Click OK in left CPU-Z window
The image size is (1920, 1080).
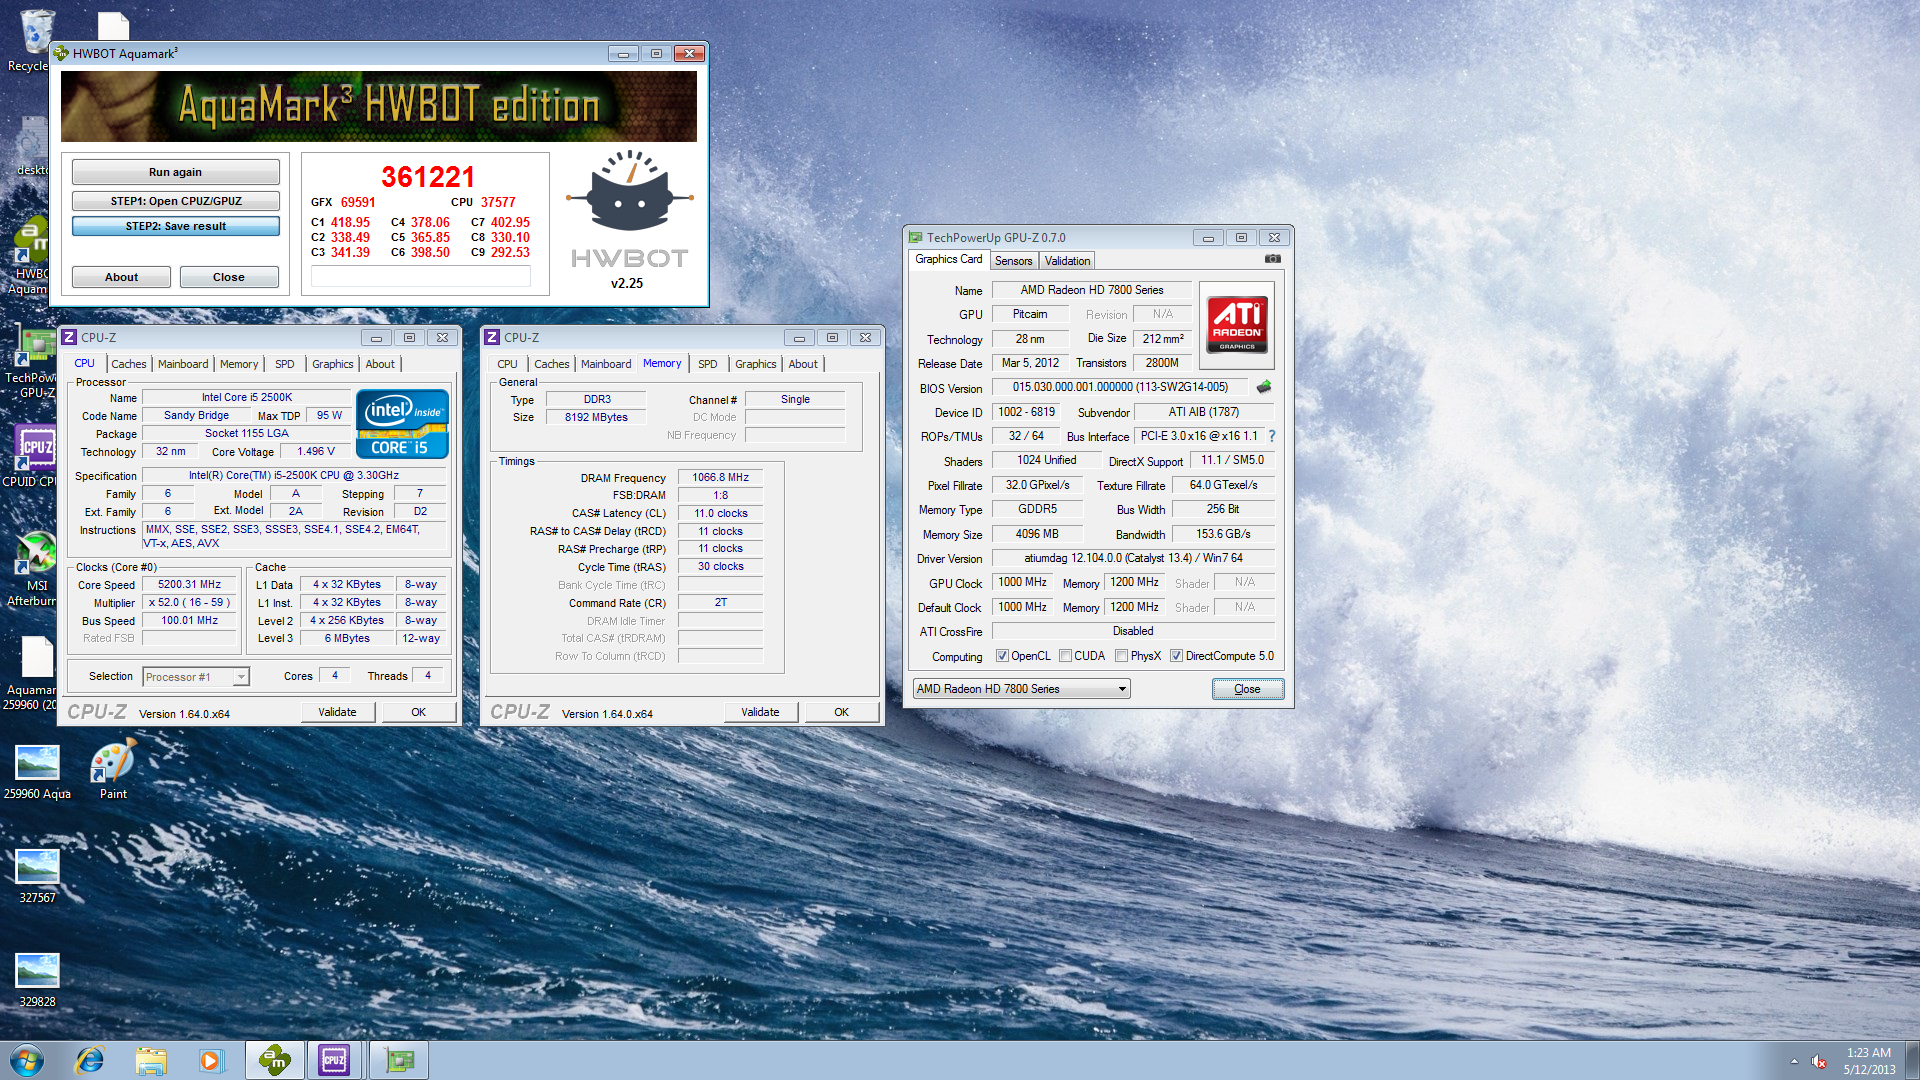[x=419, y=712]
